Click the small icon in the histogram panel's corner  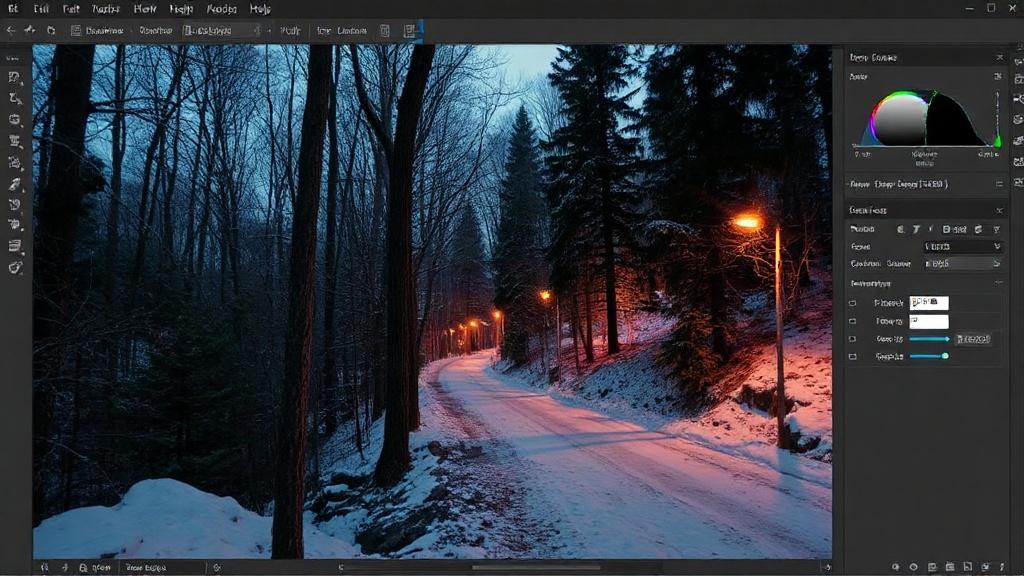(x=998, y=76)
